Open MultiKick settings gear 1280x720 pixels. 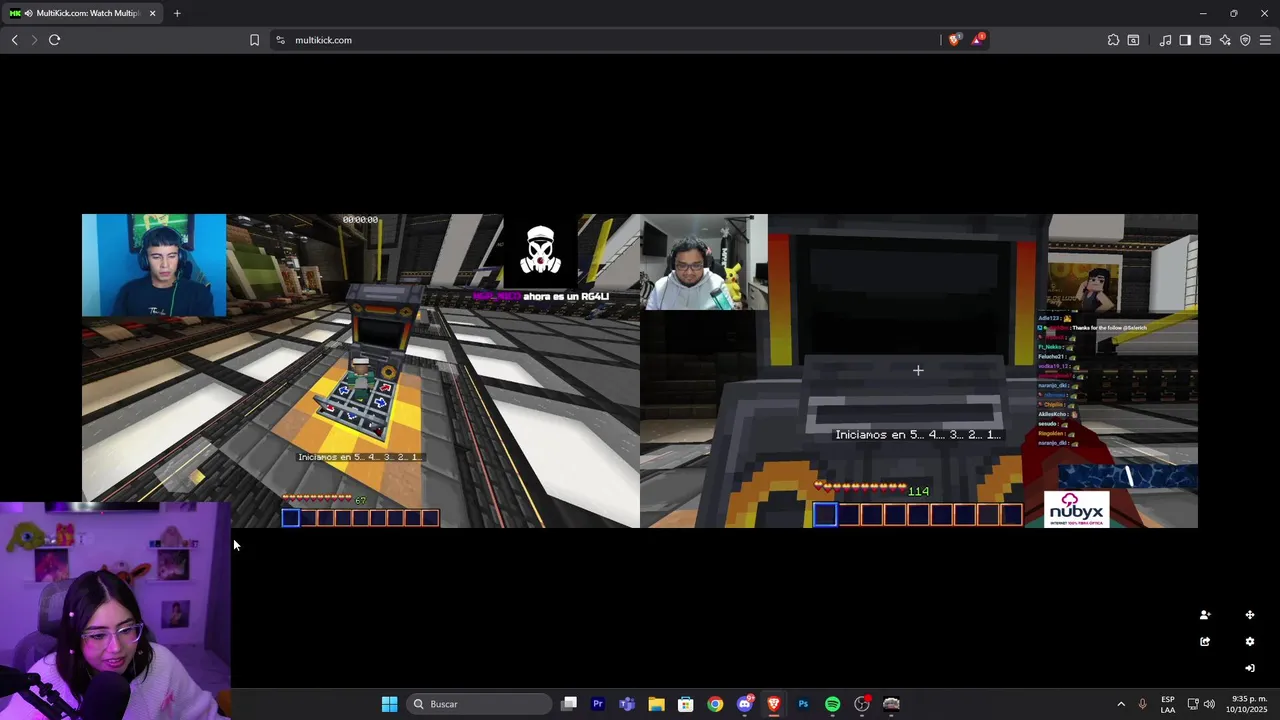click(x=1249, y=641)
